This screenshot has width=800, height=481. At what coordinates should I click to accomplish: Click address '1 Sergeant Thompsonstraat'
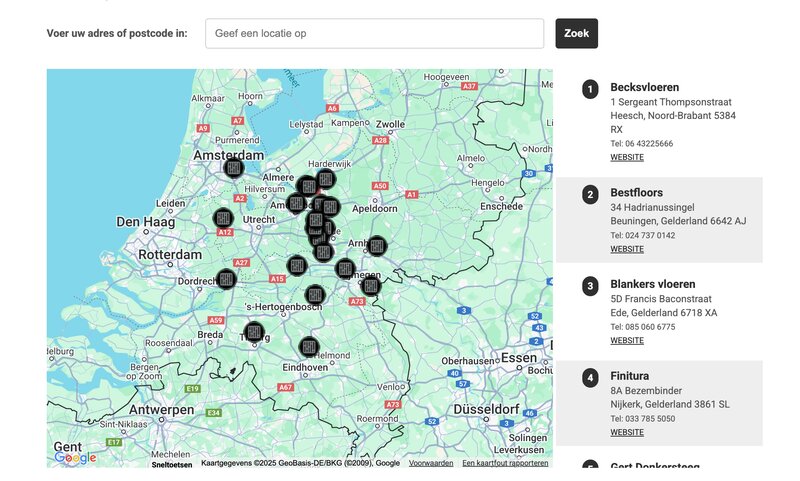point(671,102)
